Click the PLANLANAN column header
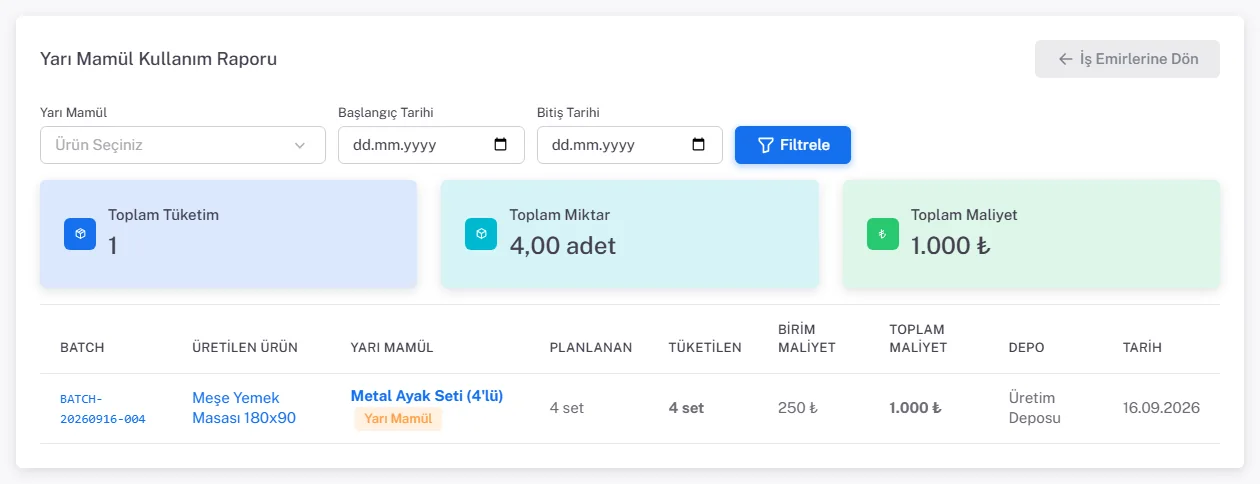This screenshot has width=1260, height=484. (591, 348)
